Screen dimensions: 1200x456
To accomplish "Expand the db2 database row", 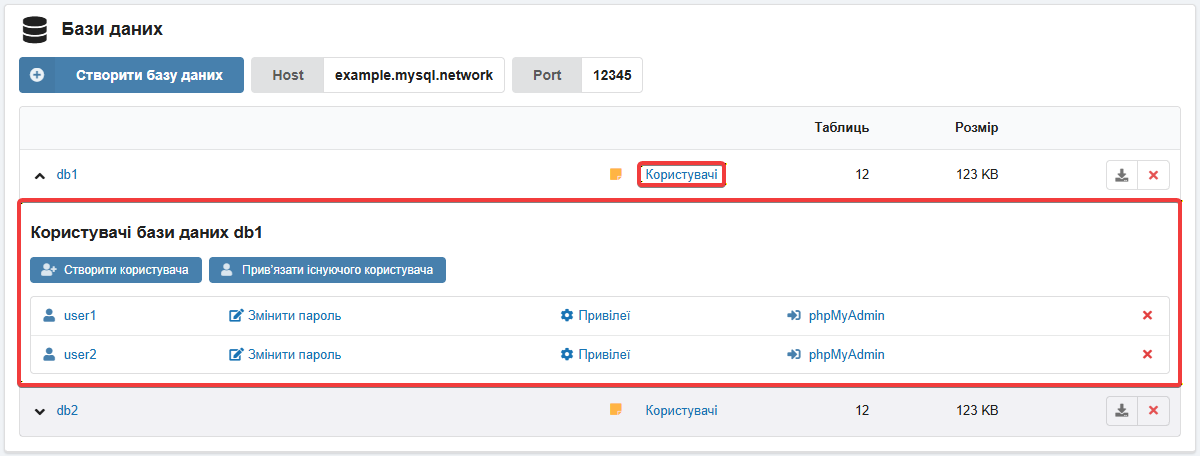I will tap(40, 411).
